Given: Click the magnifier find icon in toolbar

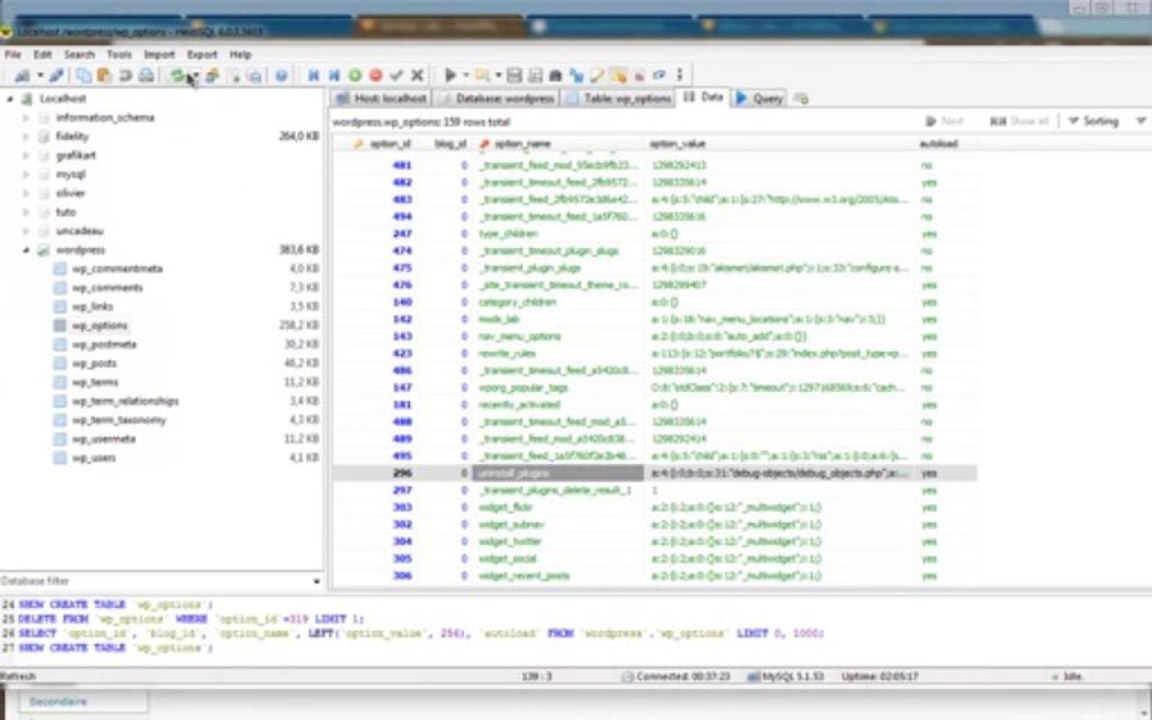Looking at the screenshot, I should pos(482,75).
